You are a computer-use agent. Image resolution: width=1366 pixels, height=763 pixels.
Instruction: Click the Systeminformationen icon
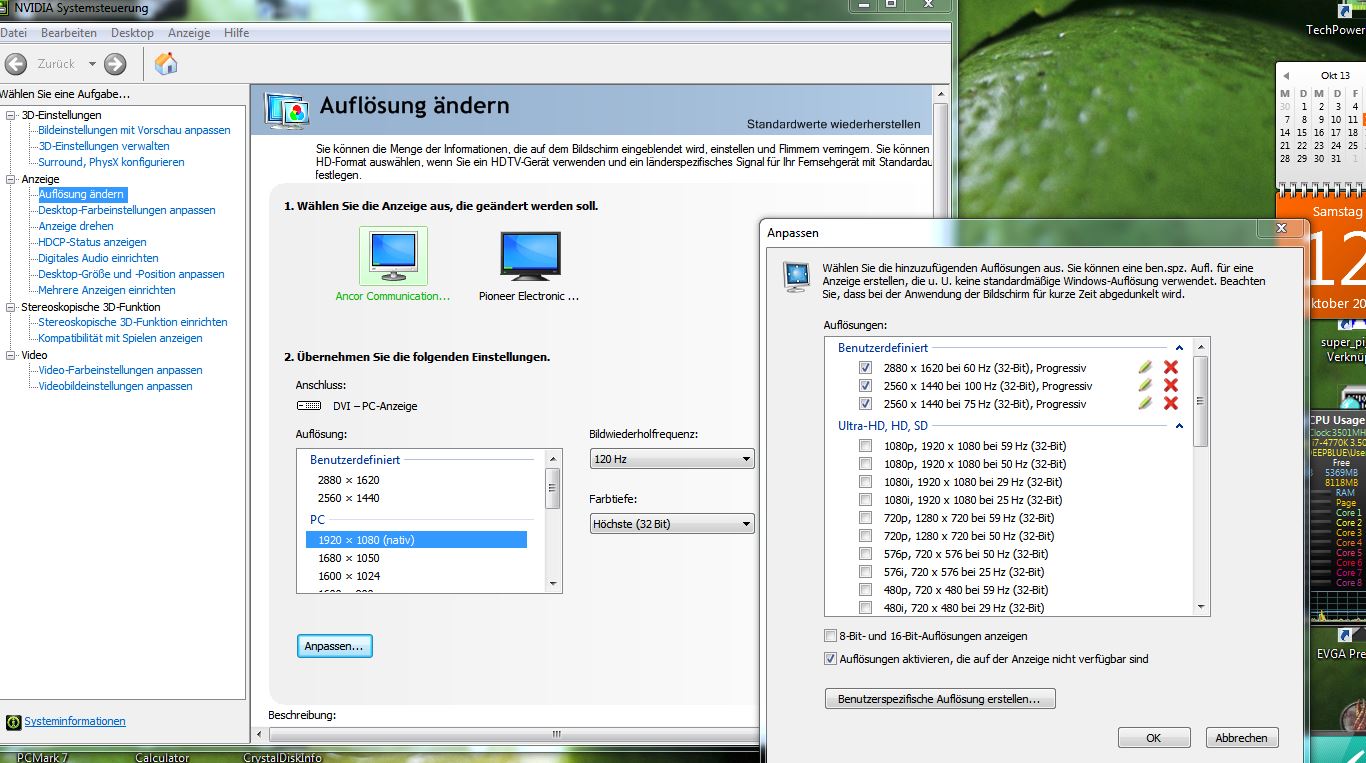coord(14,722)
